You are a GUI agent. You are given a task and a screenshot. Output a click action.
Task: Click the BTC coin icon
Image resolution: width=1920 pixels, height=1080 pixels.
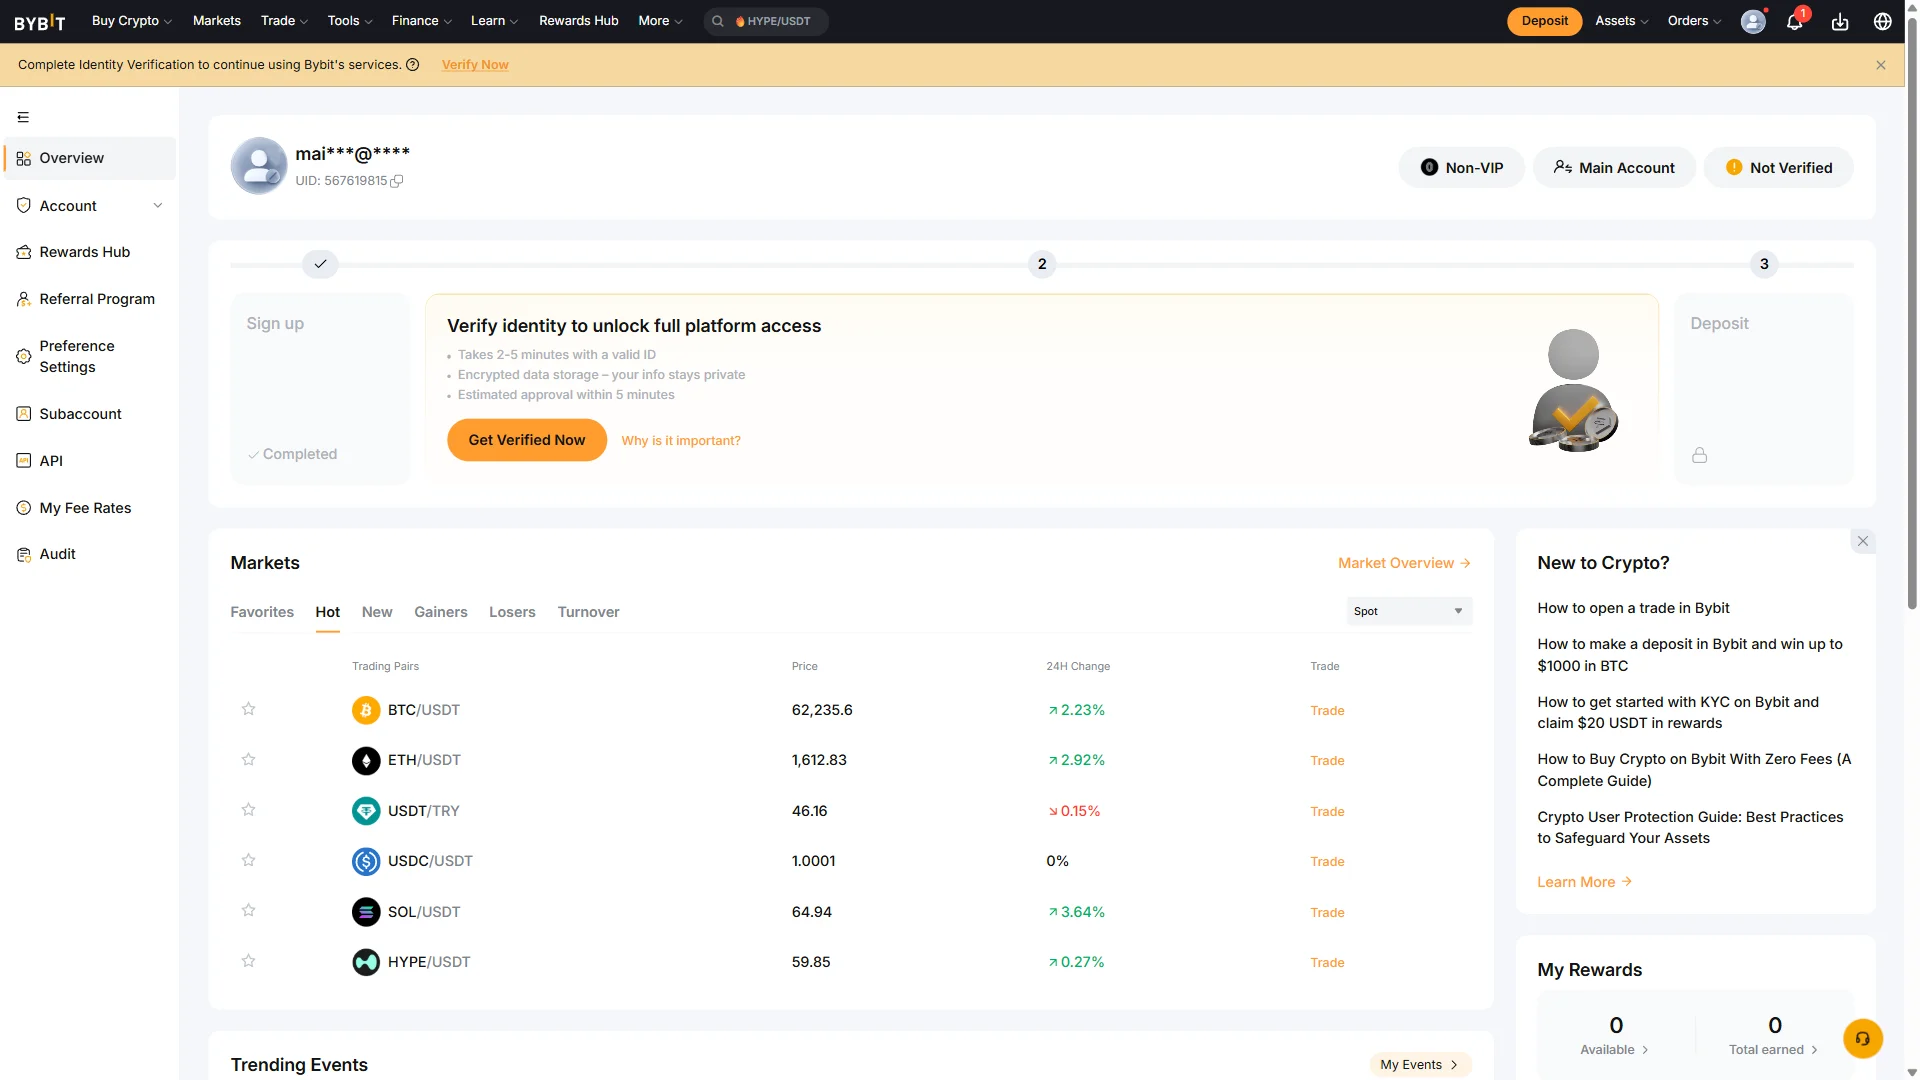366,710
